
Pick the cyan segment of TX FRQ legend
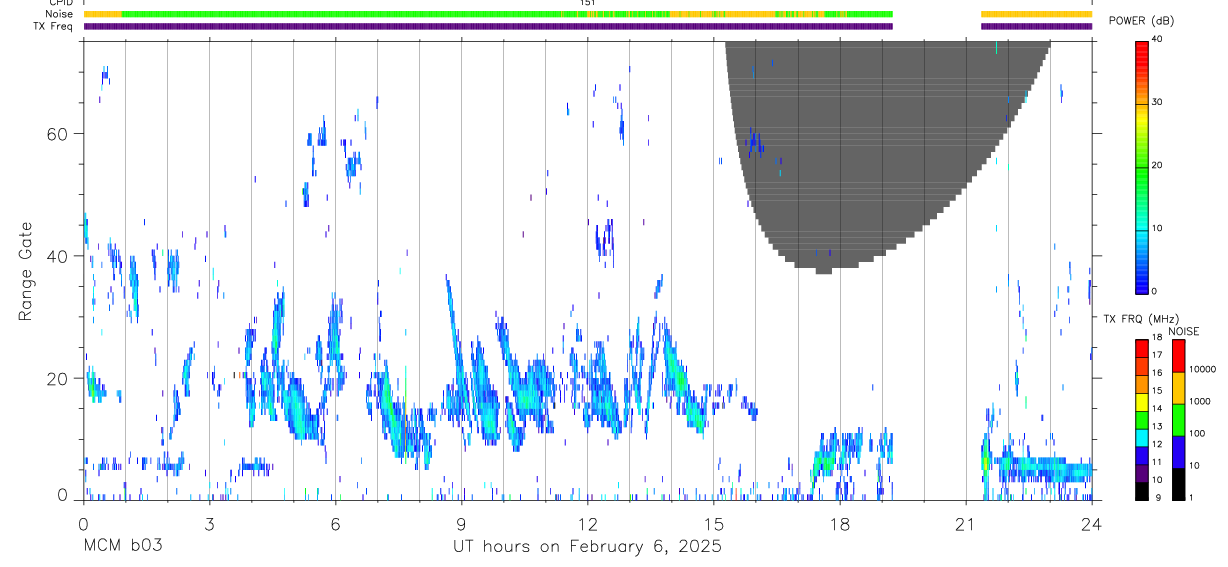point(1141,437)
